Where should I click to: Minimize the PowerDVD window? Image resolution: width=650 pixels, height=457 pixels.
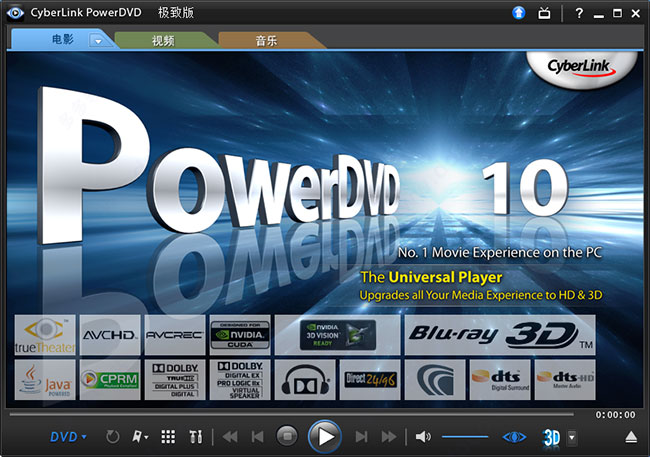[599, 14]
